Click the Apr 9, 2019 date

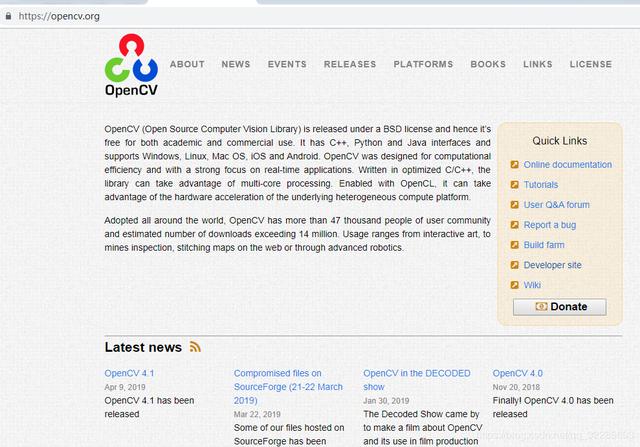pyautogui.click(x=125, y=387)
